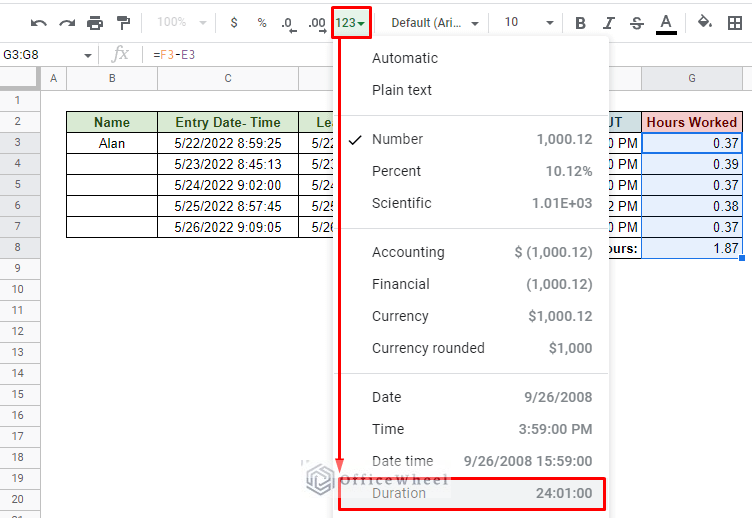Format as currency with dollar icon

pyautogui.click(x=234, y=23)
